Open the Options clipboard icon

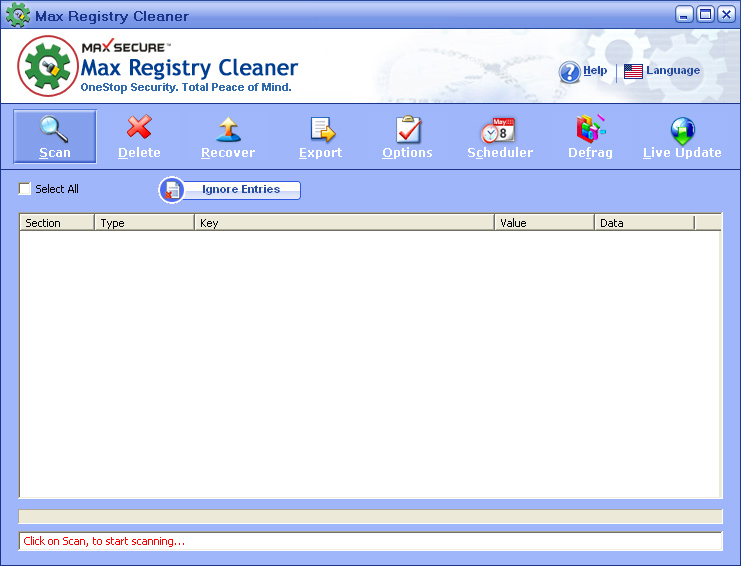[x=408, y=129]
